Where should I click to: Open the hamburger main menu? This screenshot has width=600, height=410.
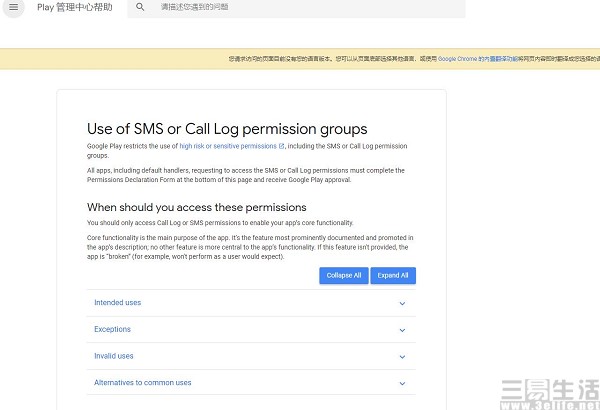(x=13, y=7)
